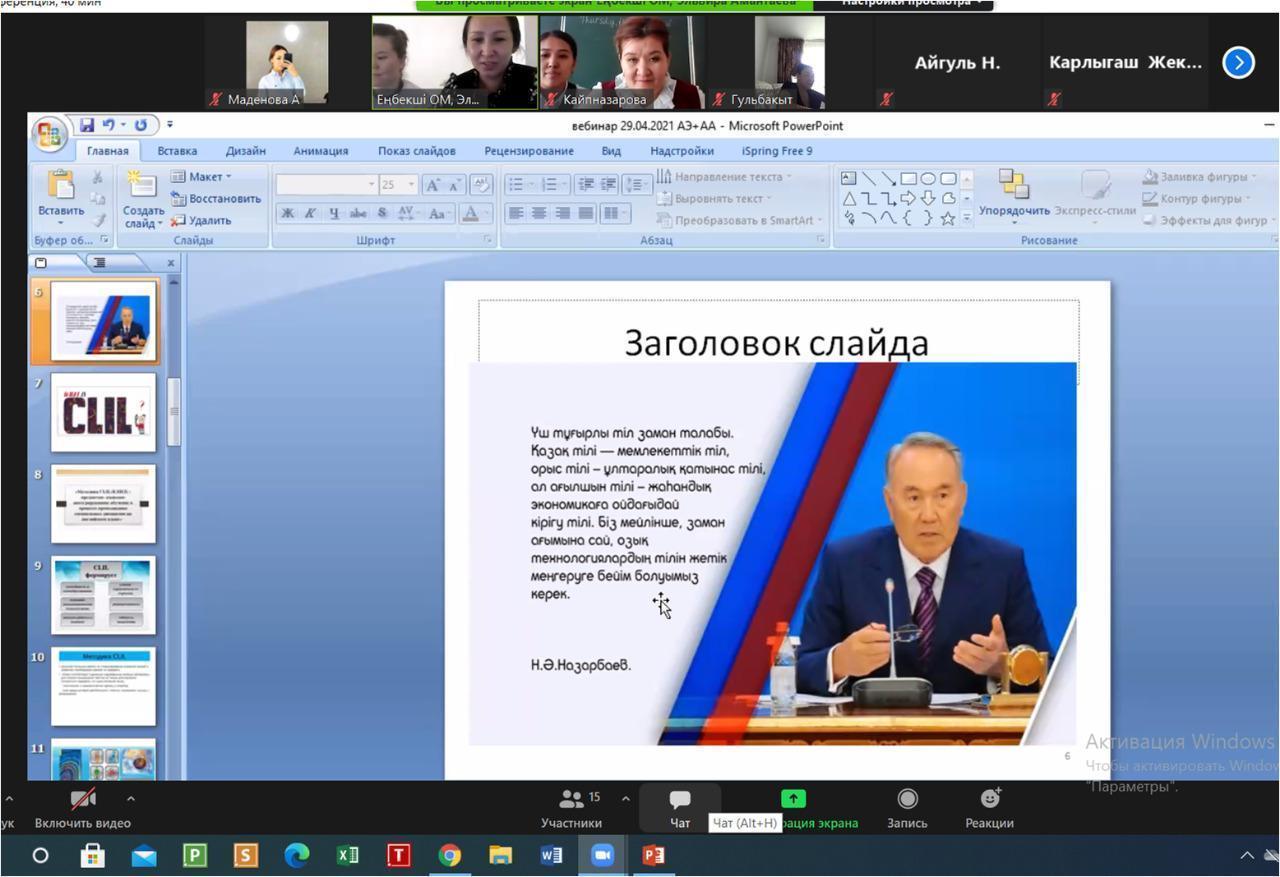Toggle italic text formatting
This screenshot has width=1280, height=877.
310,213
